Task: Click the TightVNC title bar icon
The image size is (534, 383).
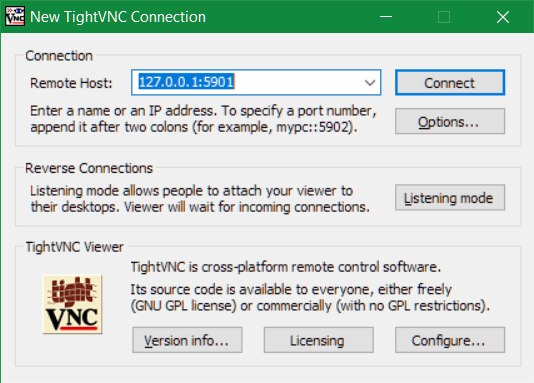Action: click(15, 16)
